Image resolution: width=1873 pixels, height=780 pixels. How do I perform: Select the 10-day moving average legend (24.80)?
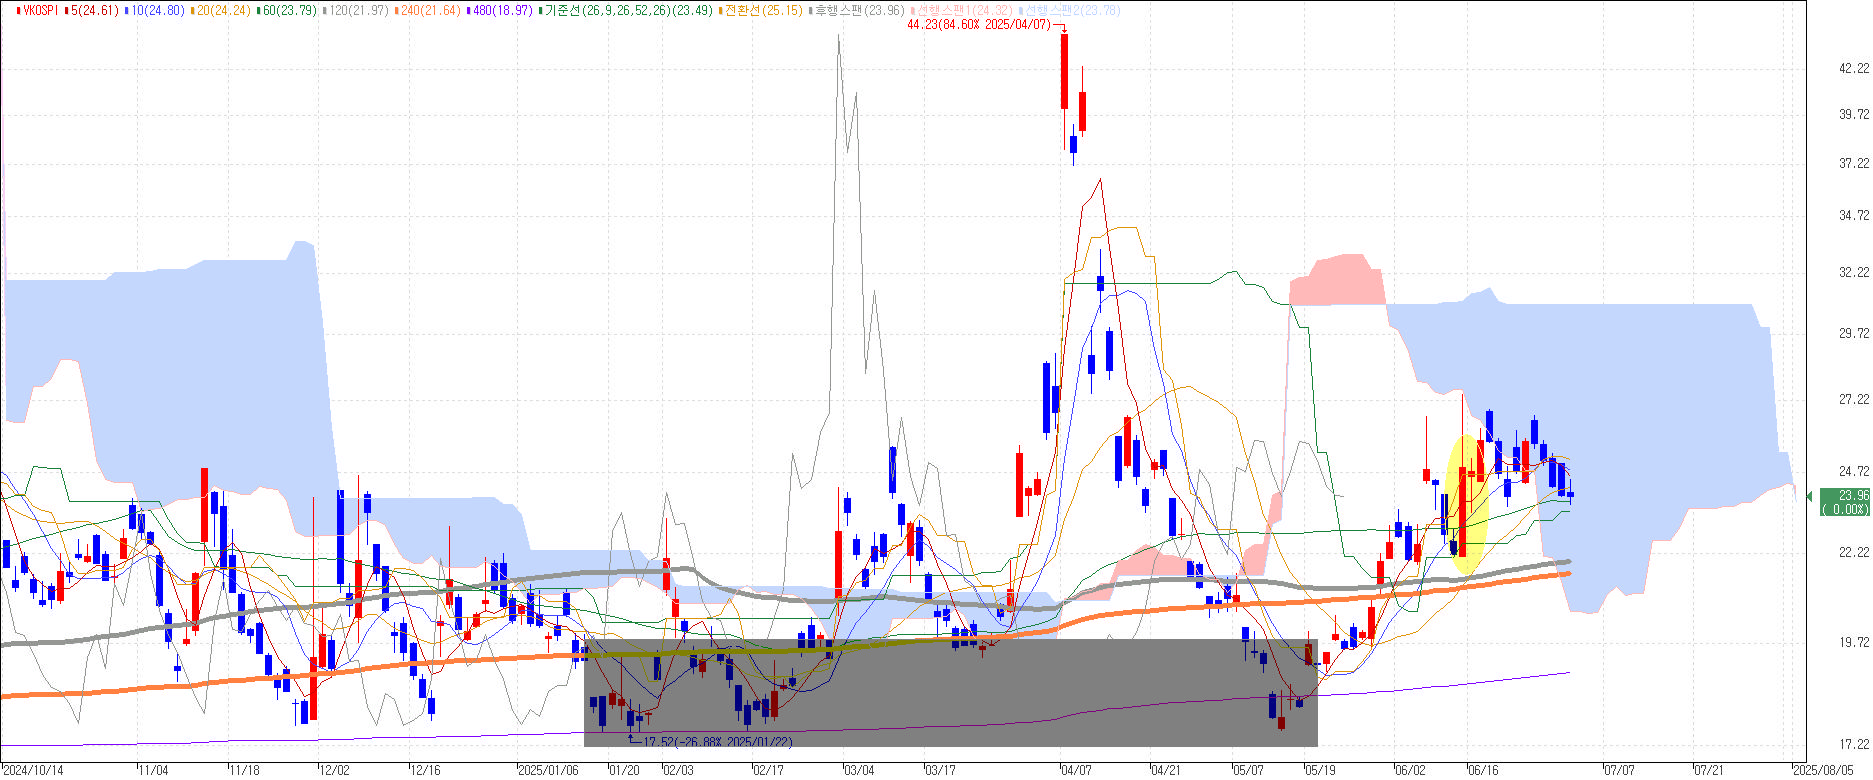(158, 11)
